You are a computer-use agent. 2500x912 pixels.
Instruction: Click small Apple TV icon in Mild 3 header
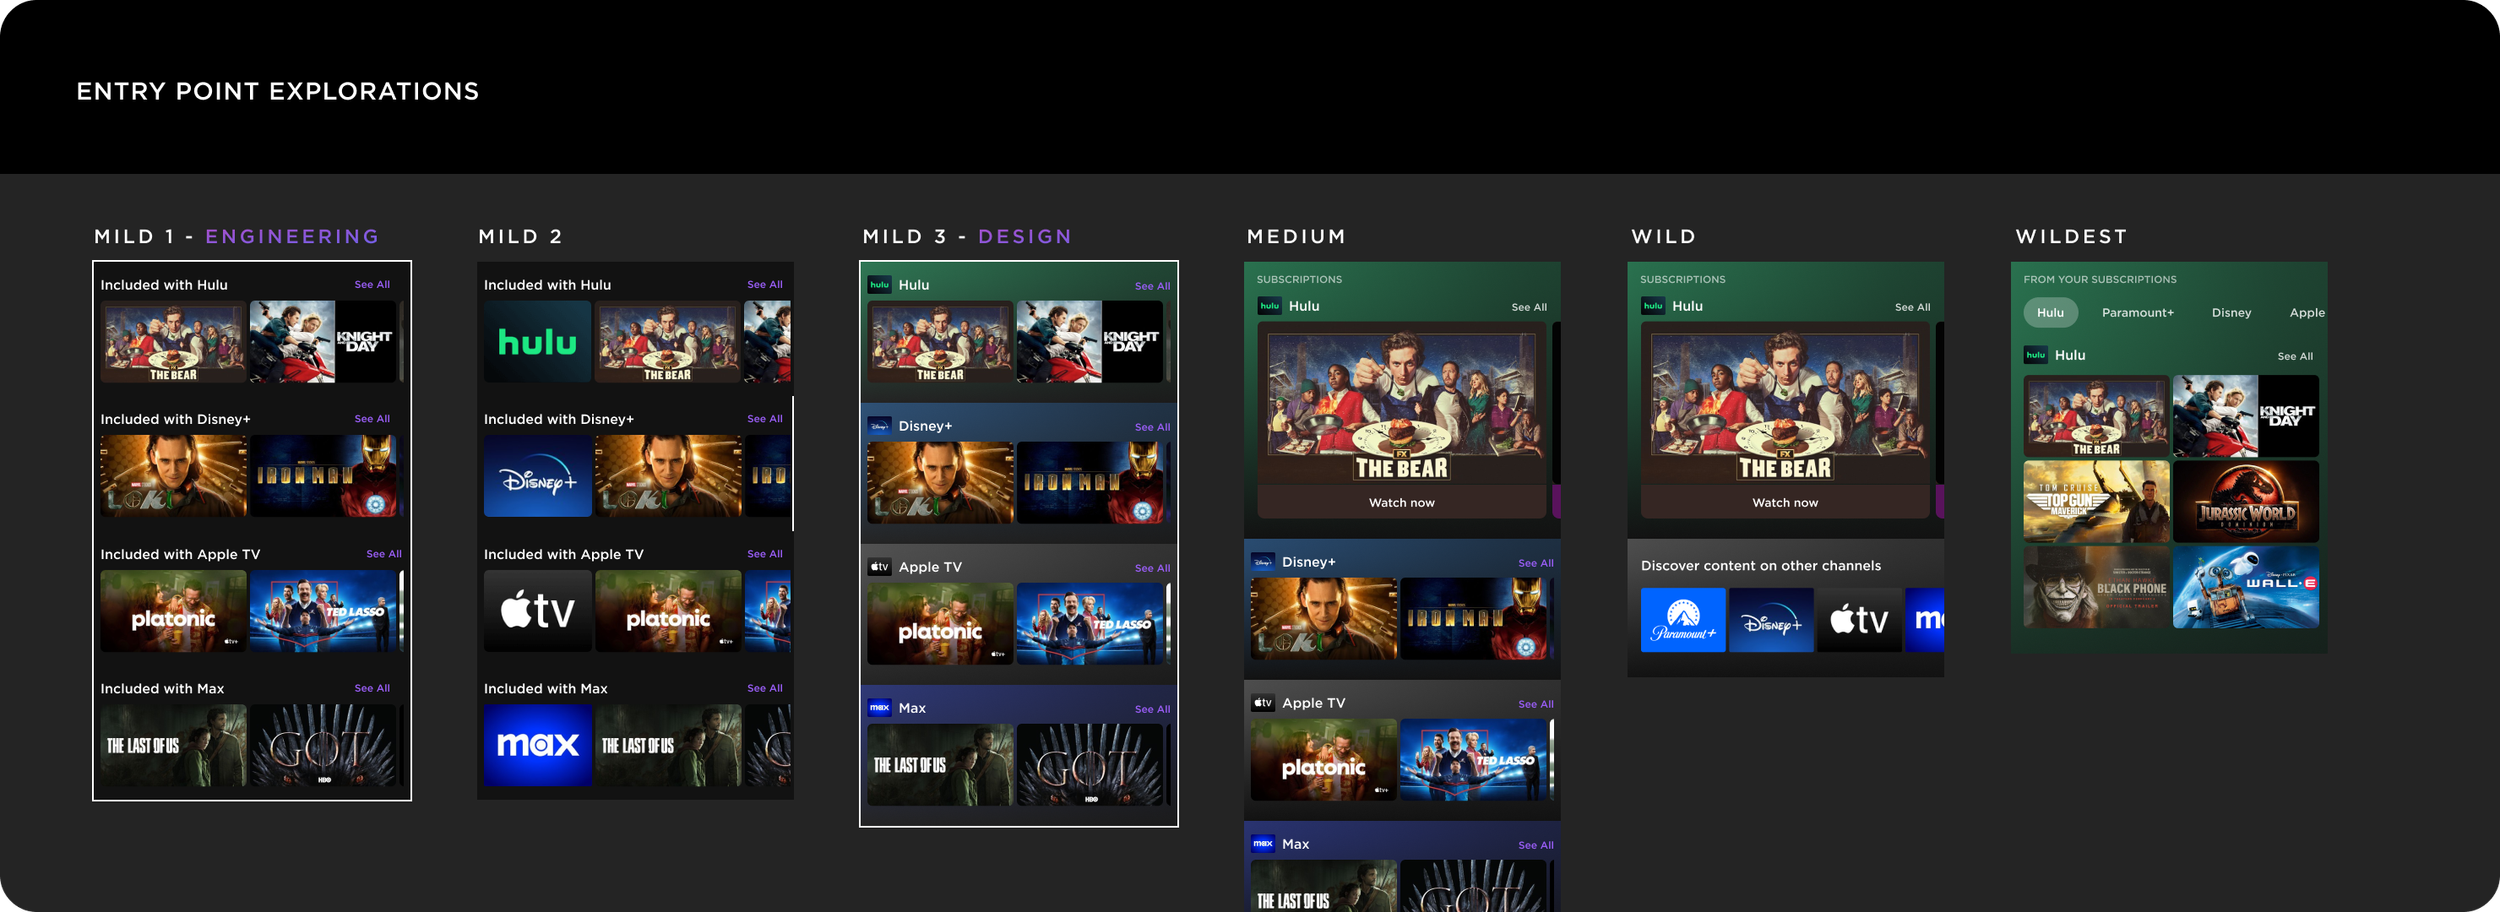coord(879,567)
